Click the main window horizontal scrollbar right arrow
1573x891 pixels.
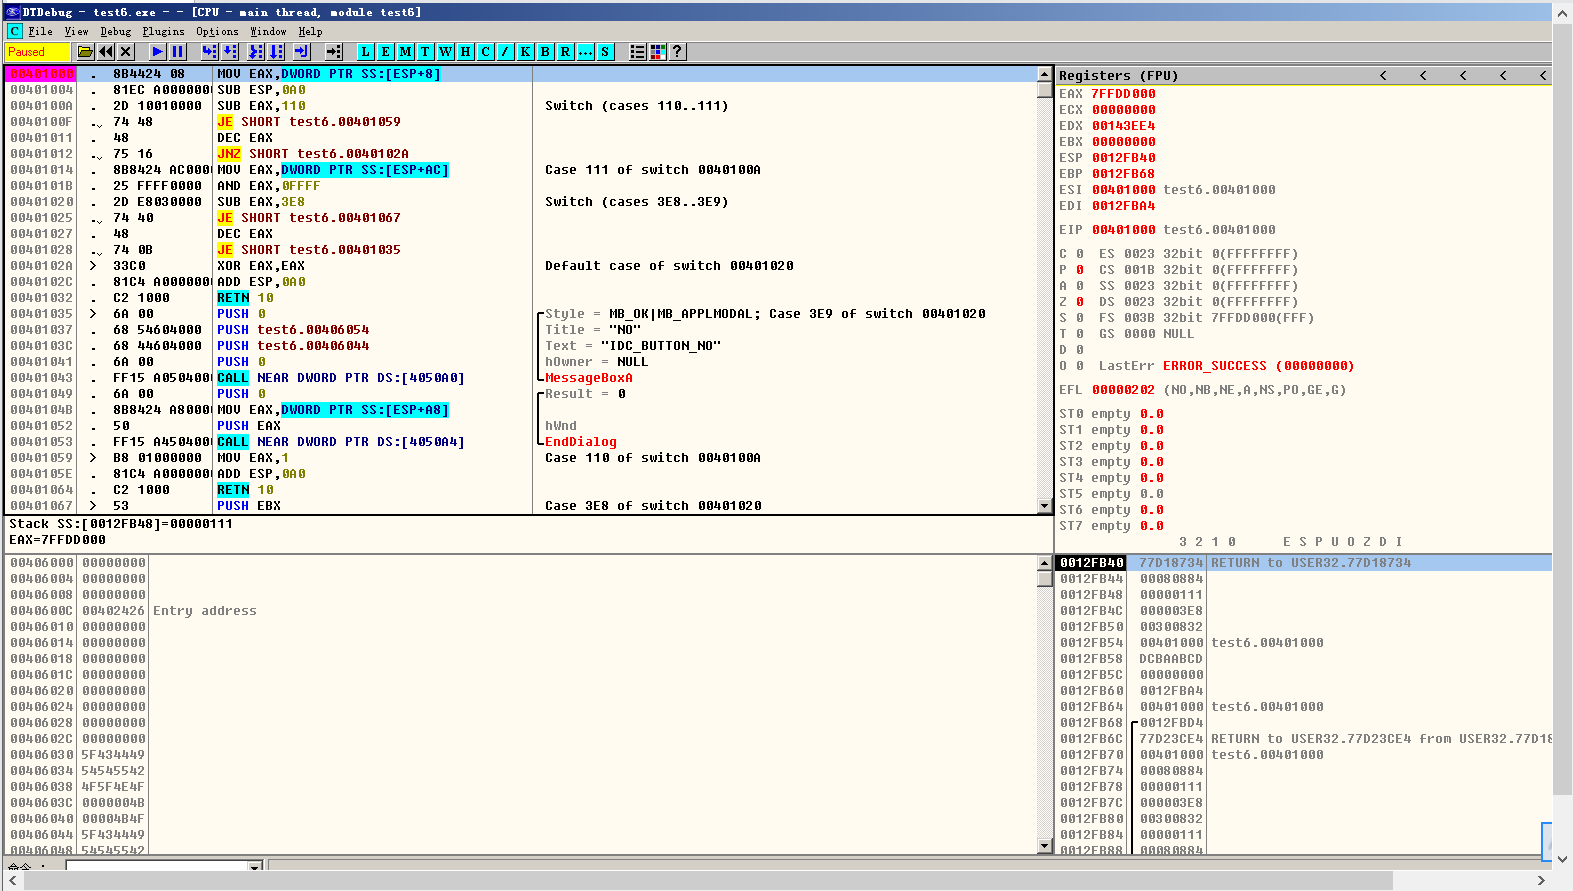[1541, 880]
